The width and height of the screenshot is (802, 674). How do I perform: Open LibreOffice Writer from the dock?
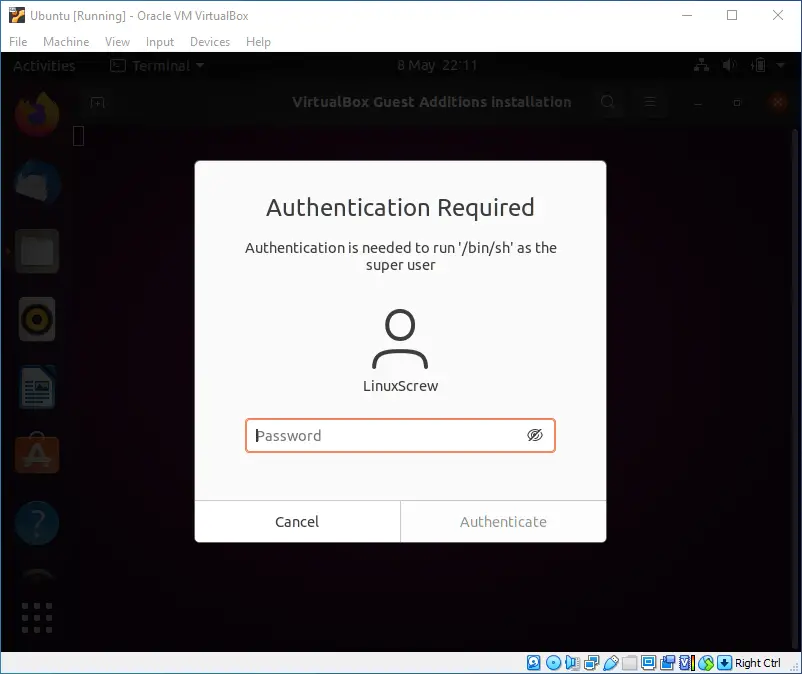click(37, 387)
